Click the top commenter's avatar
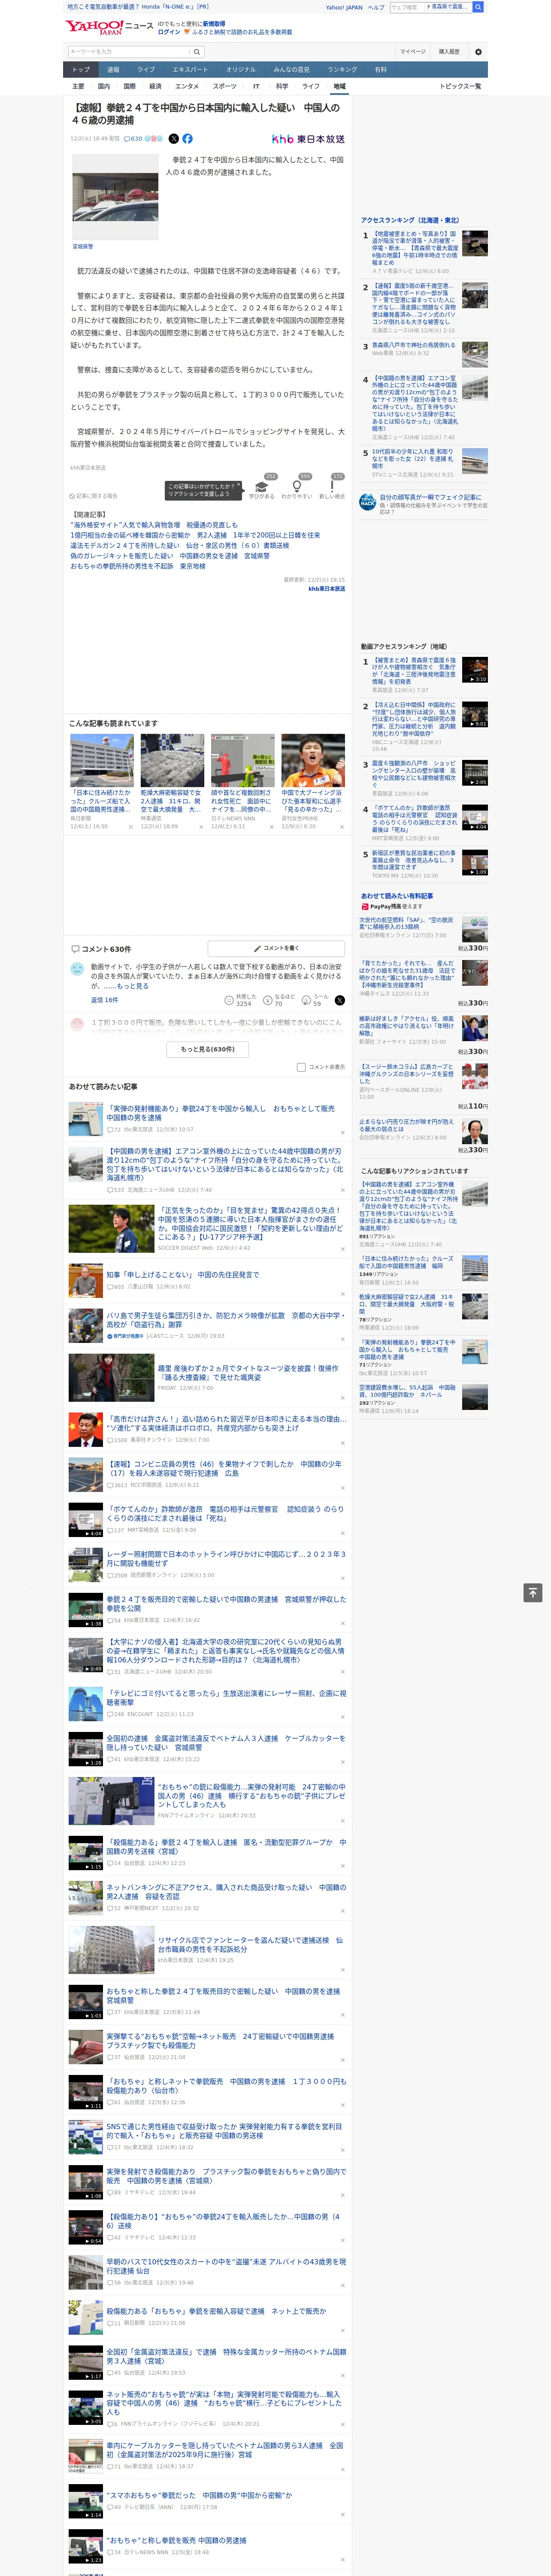The width and height of the screenshot is (551, 2576). point(77,969)
